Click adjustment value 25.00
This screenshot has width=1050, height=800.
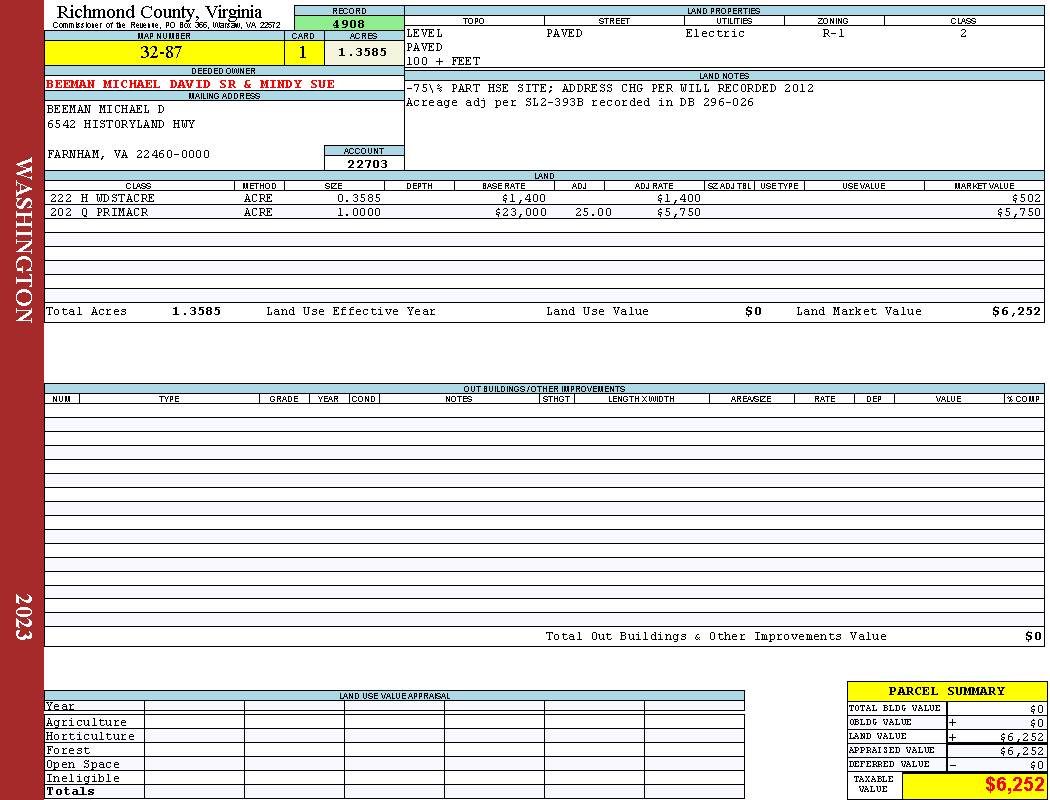pos(593,212)
